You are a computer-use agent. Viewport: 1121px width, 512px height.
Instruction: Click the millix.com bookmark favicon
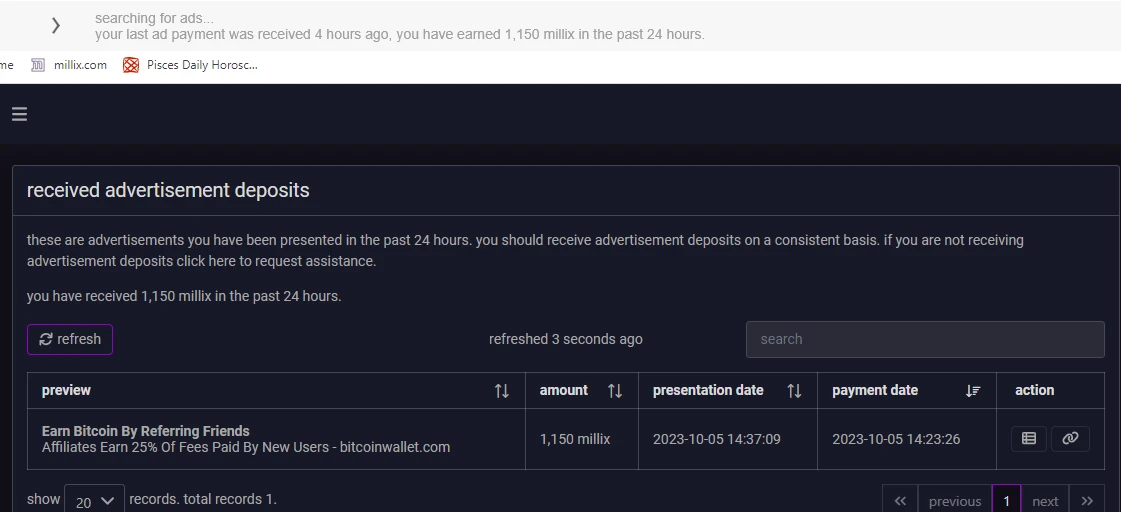(38, 65)
